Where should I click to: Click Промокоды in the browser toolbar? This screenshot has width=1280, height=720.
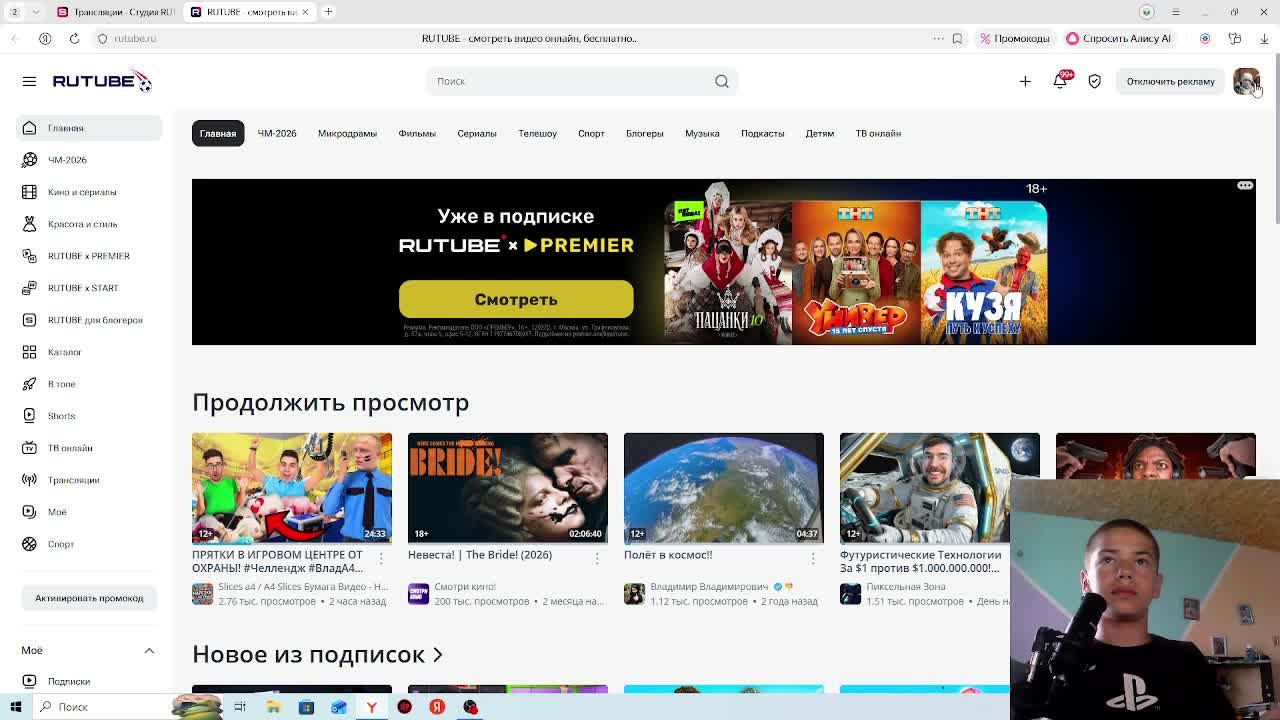1015,38
